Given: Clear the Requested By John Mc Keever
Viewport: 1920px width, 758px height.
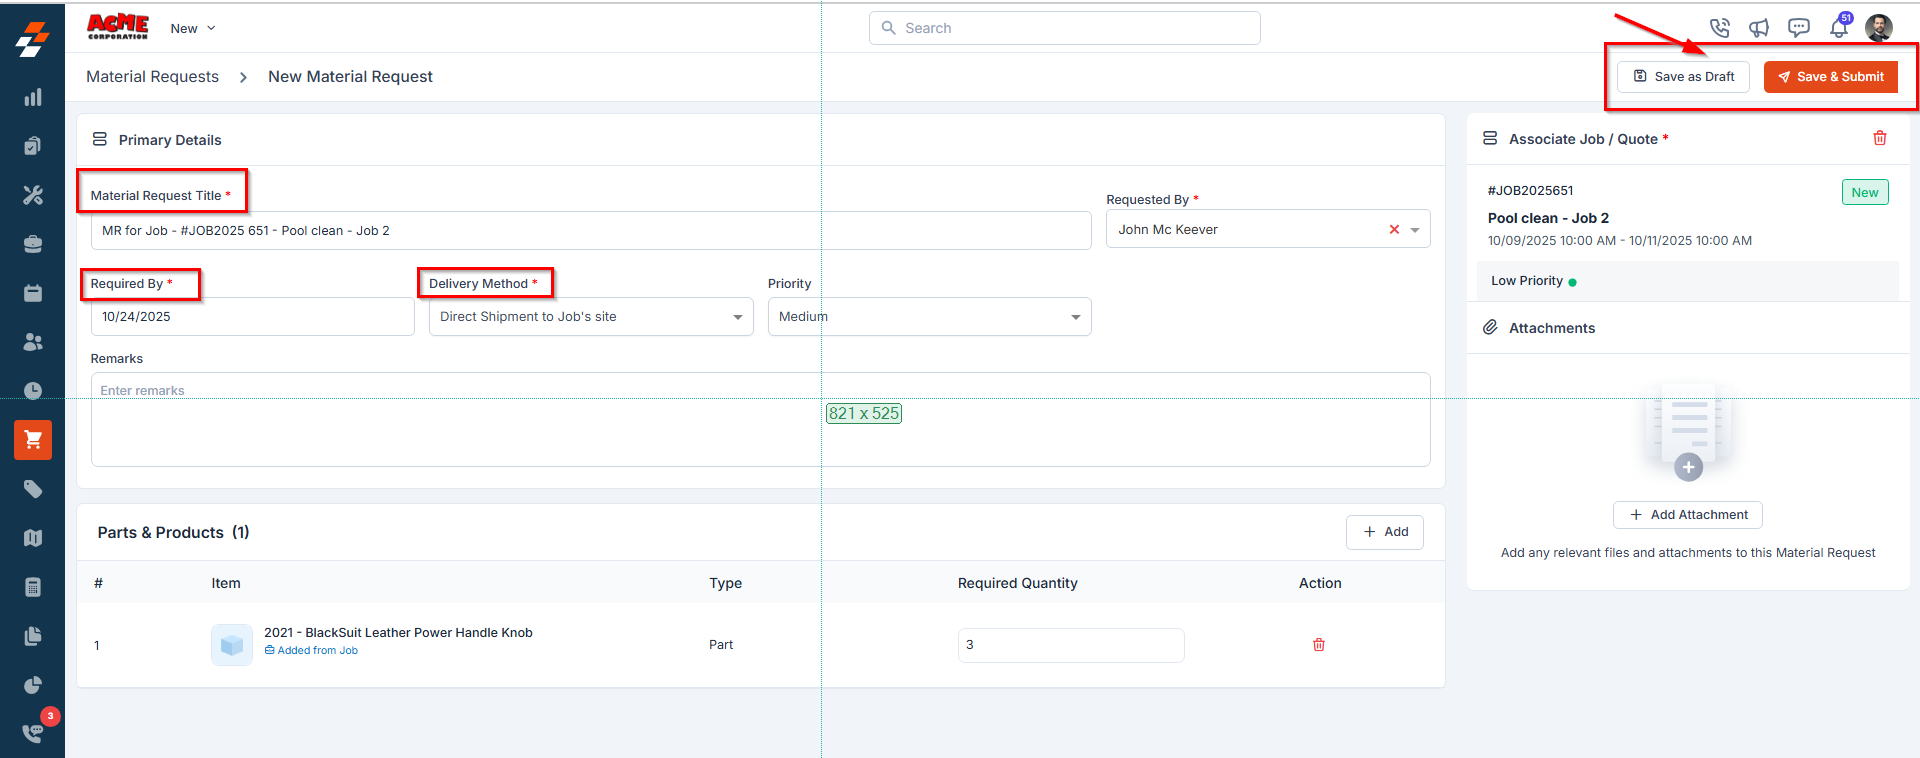Looking at the screenshot, I should click(1394, 229).
